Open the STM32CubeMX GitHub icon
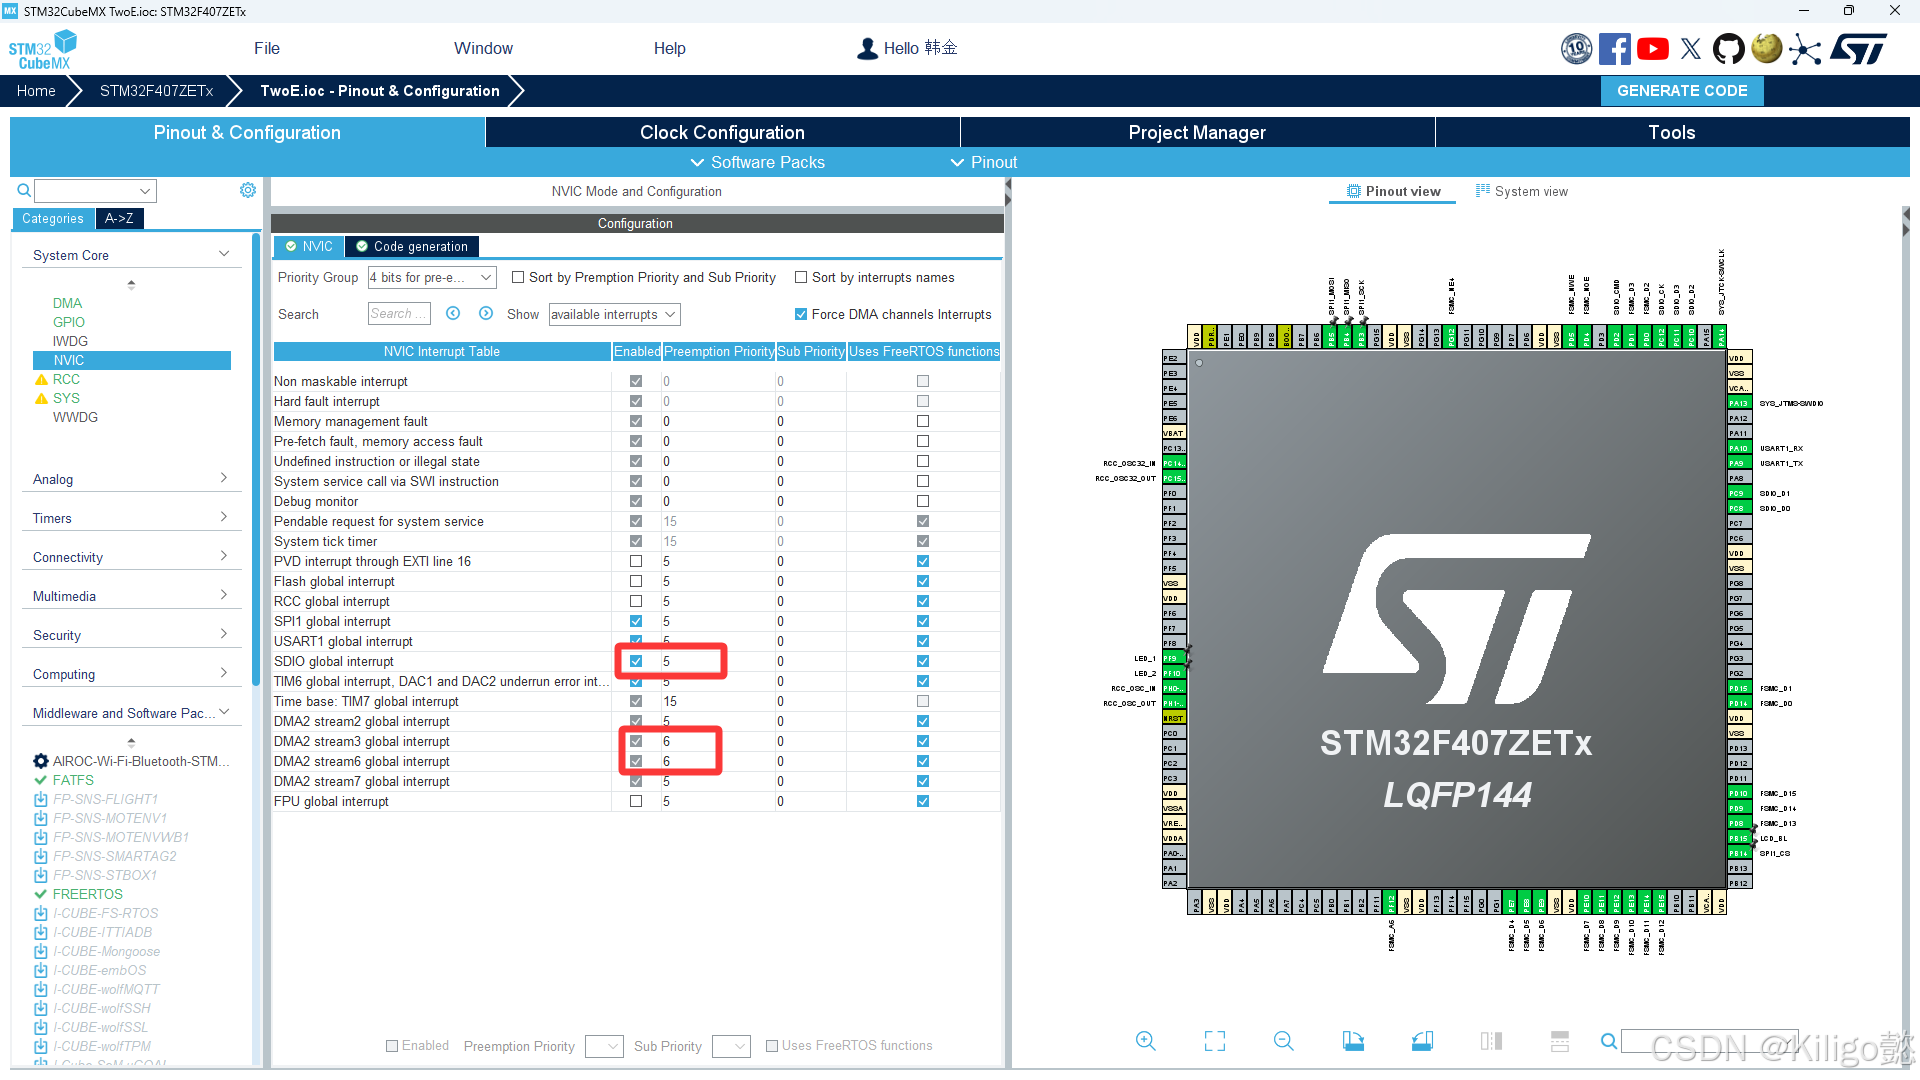The image size is (1920, 1080). (x=1729, y=48)
